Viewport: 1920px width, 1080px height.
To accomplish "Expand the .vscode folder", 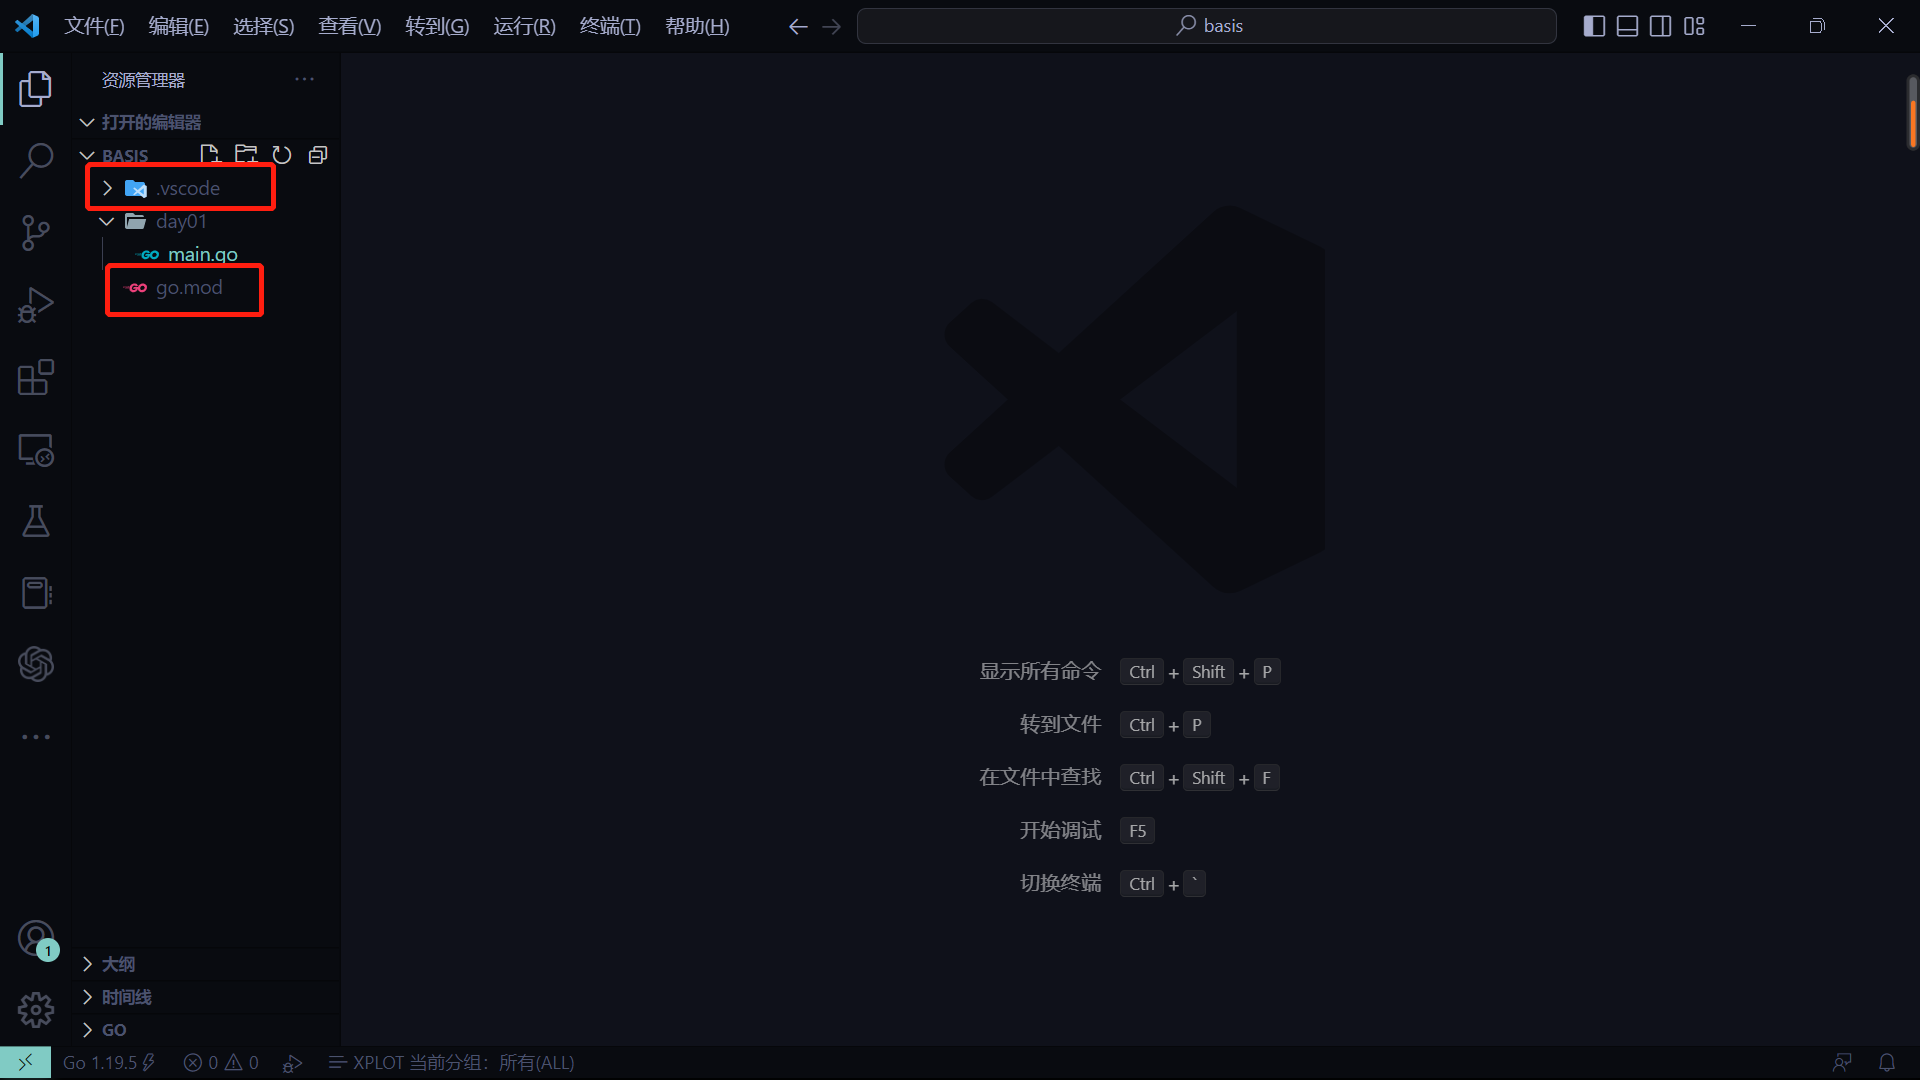I will (207, 188).
